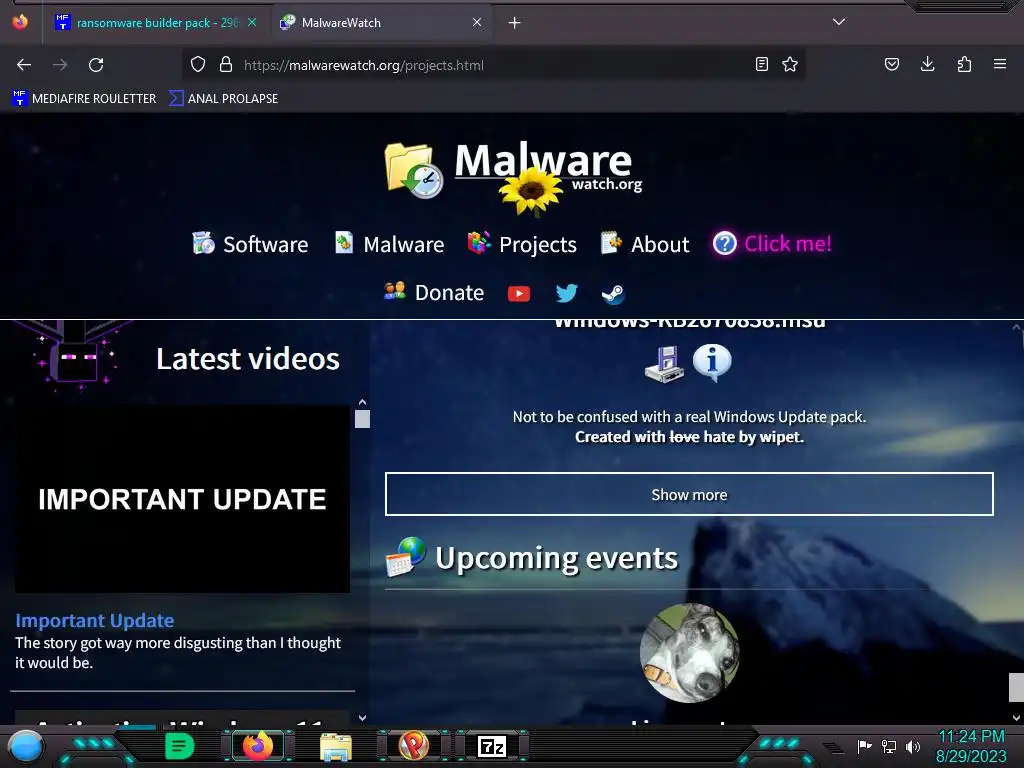
Task: Open the ANAL PROLAPSE bookmark
Action: (x=223, y=99)
